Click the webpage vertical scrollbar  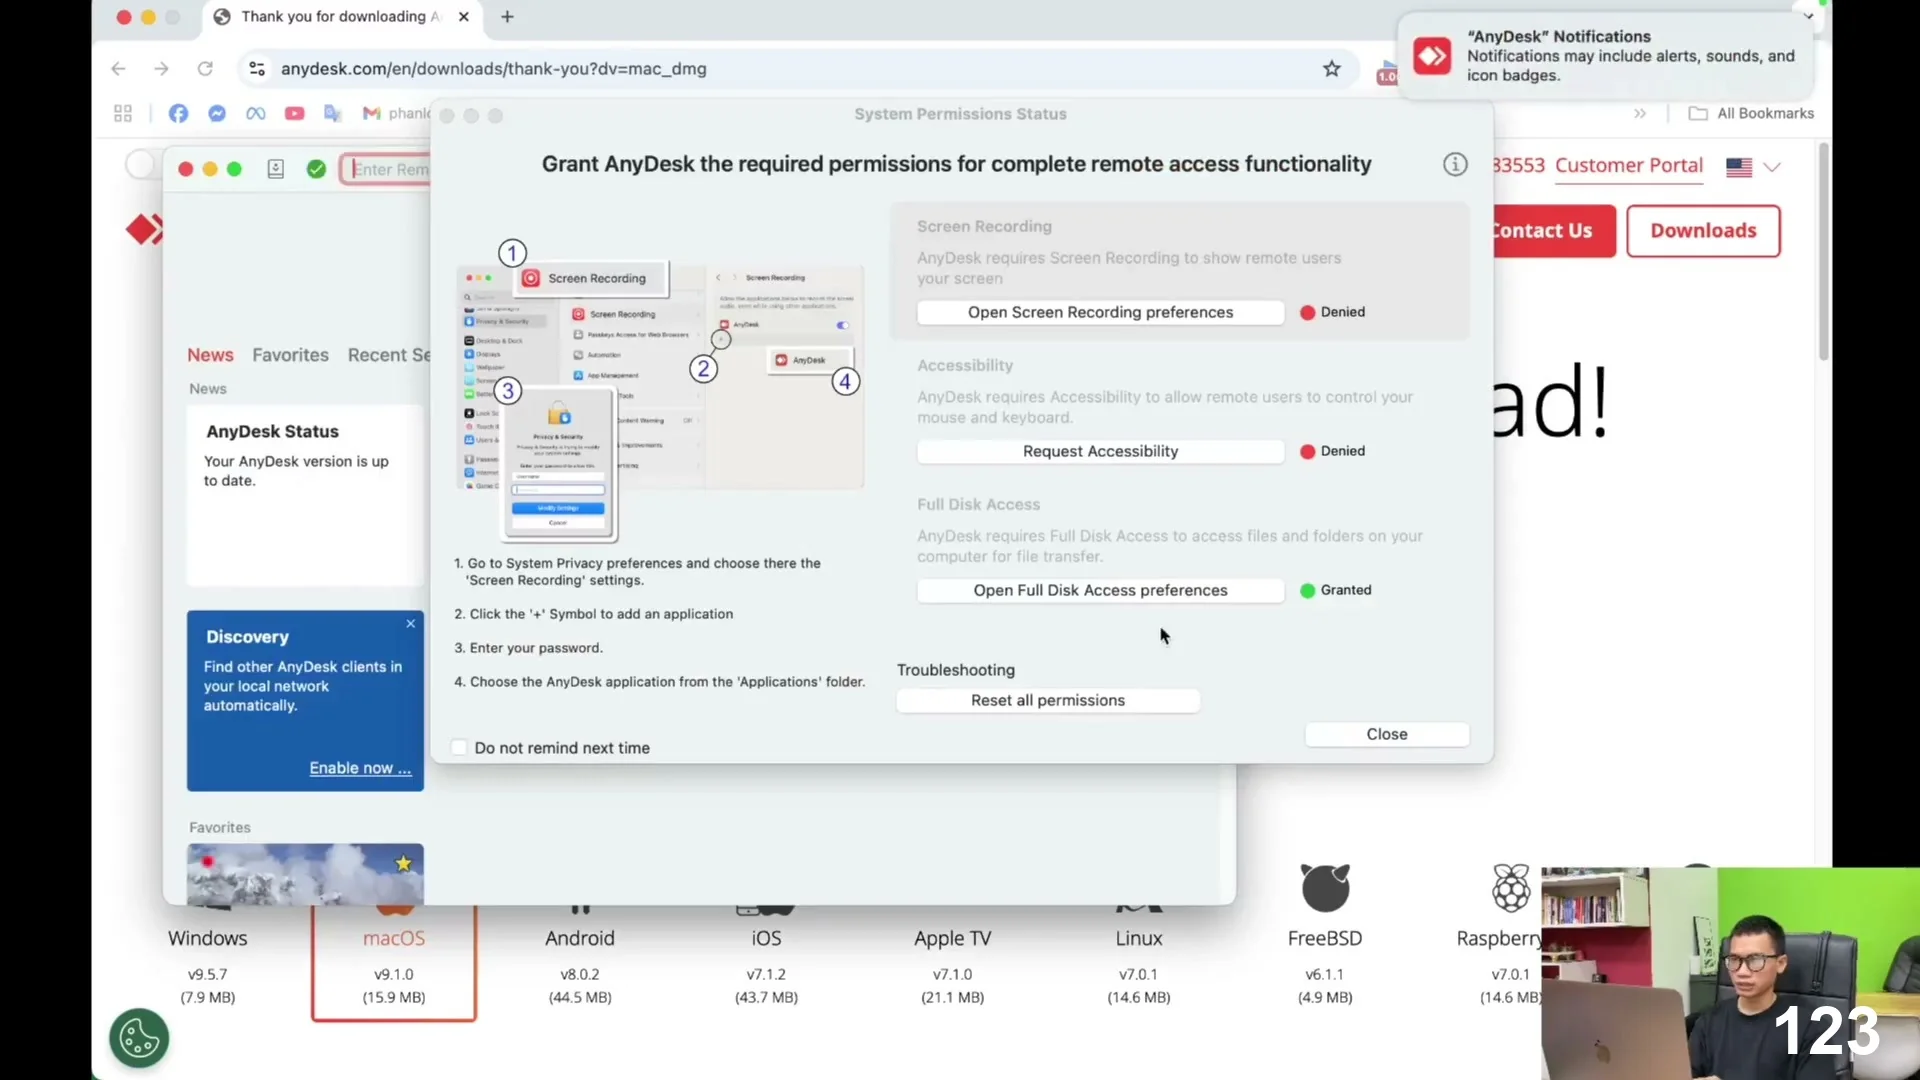coord(1824,250)
